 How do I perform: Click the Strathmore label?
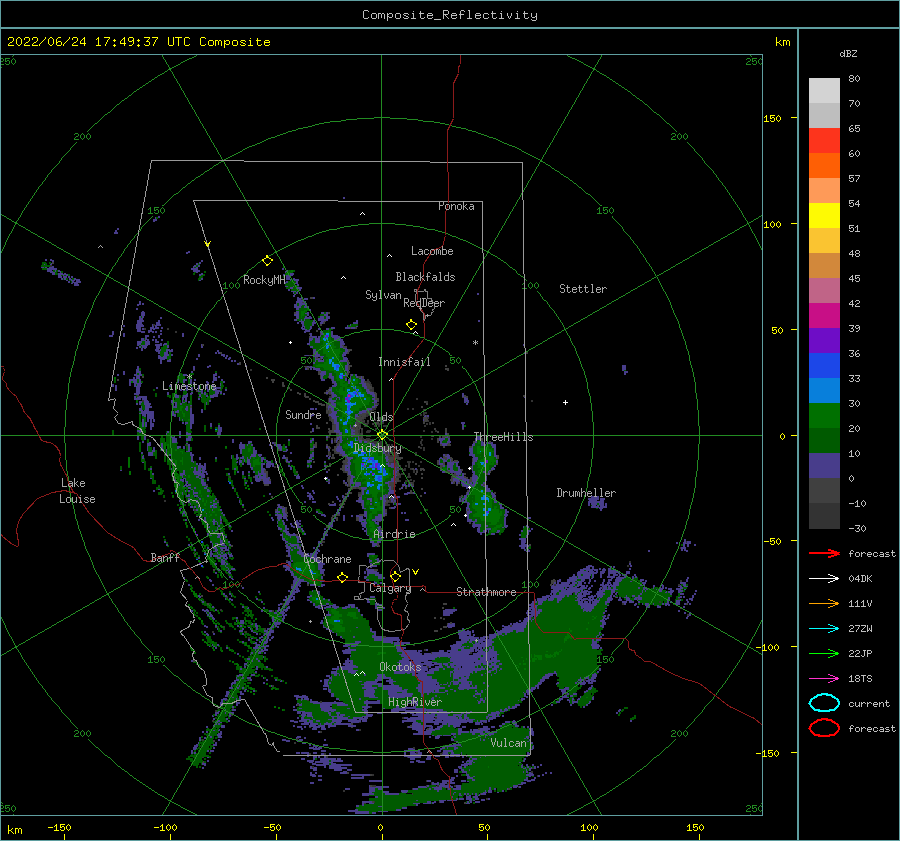click(486, 592)
